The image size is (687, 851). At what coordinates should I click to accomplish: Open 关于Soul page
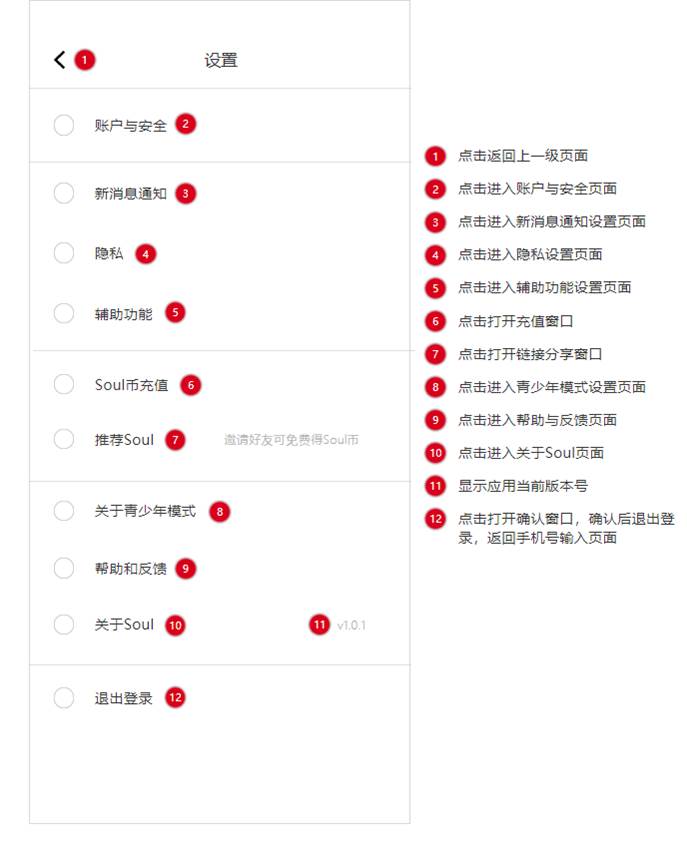[125, 625]
